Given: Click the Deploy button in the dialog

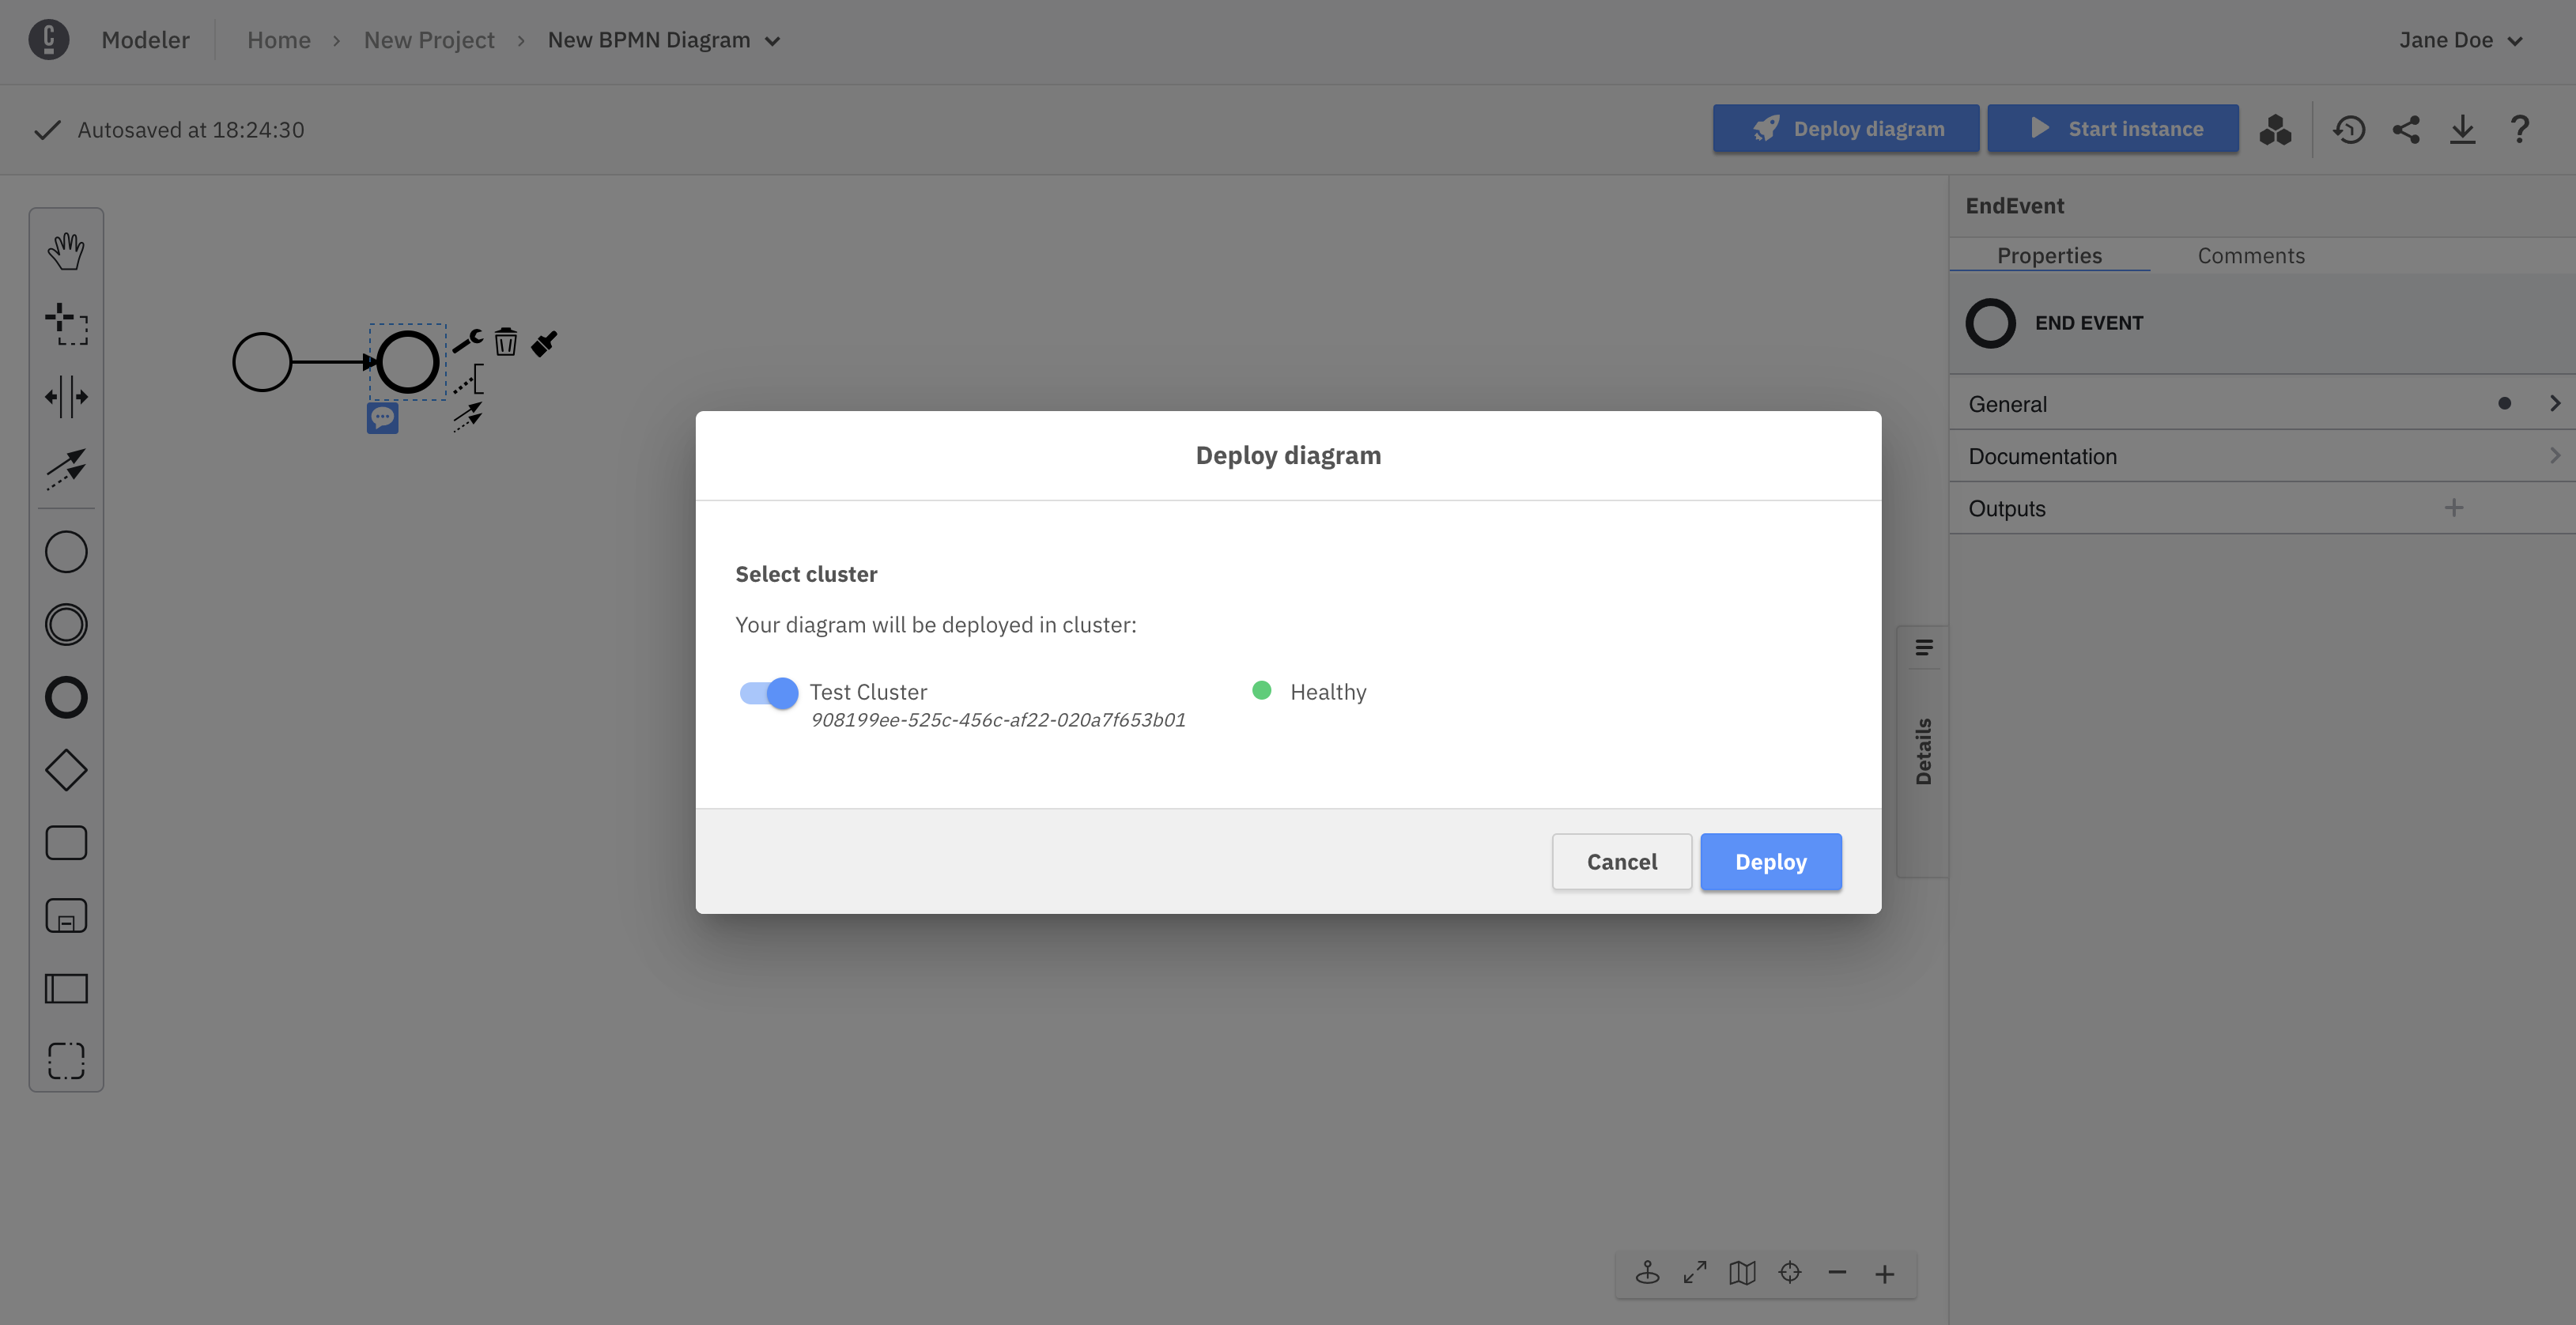Looking at the screenshot, I should point(1770,861).
